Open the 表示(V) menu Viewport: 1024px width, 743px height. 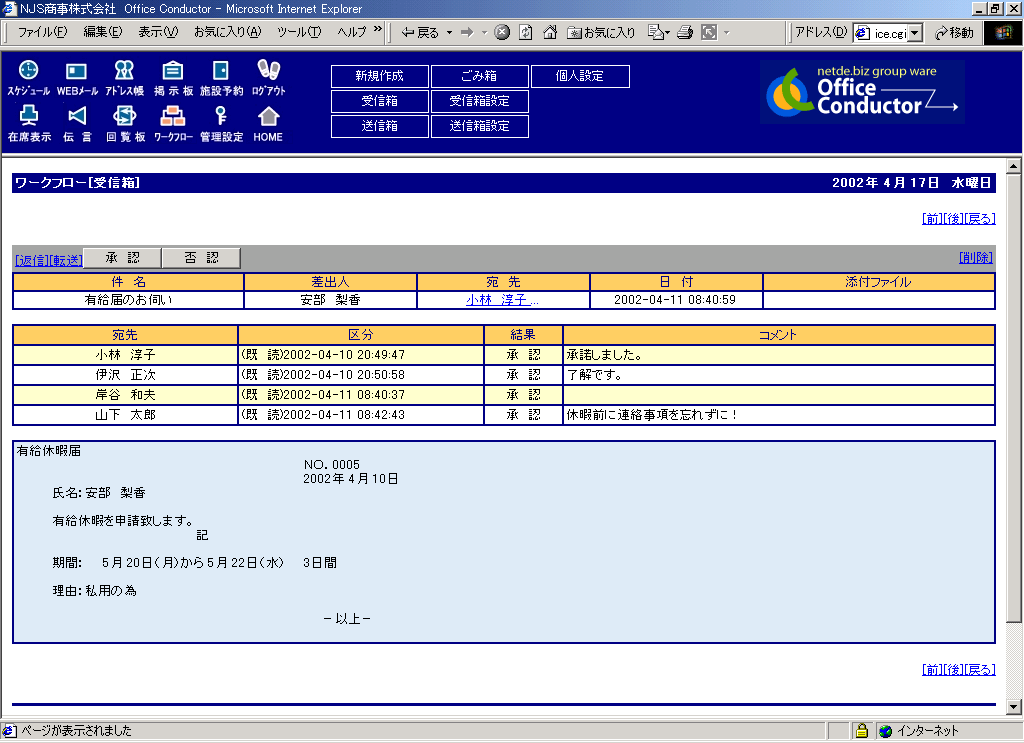coord(158,32)
